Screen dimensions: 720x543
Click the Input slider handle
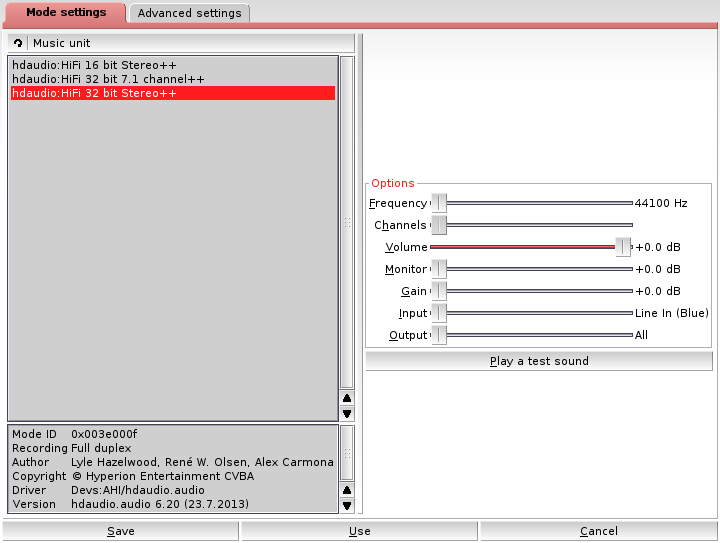click(438, 313)
